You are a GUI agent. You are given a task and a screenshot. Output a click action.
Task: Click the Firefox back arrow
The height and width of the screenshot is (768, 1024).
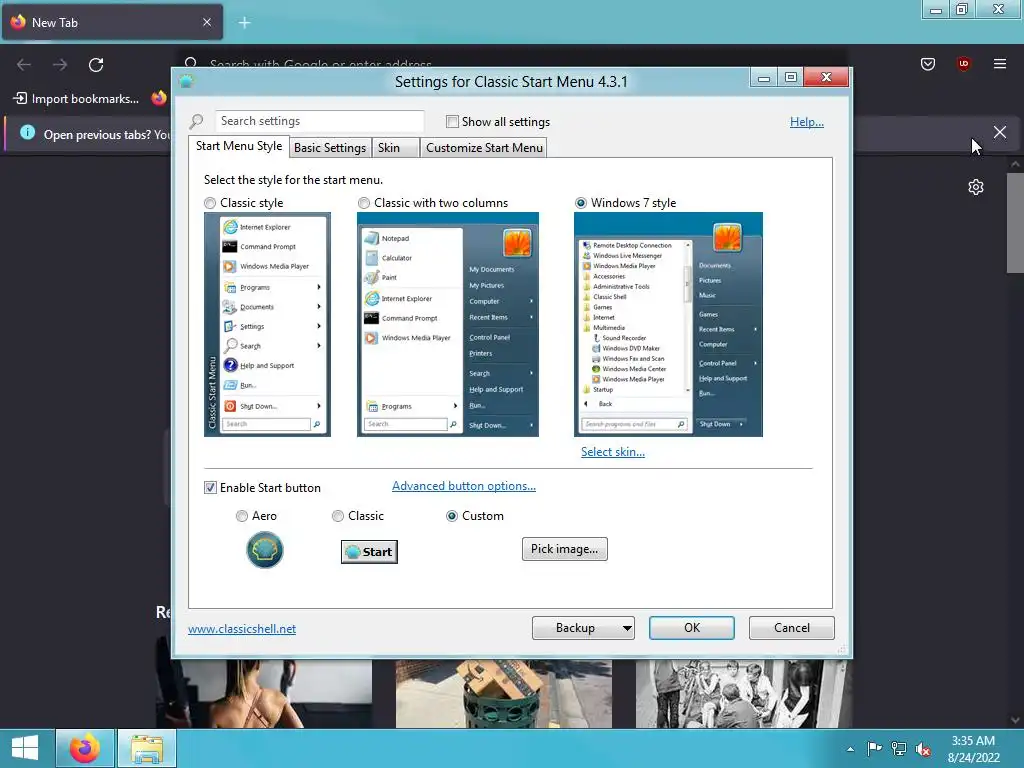tap(24, 64)
